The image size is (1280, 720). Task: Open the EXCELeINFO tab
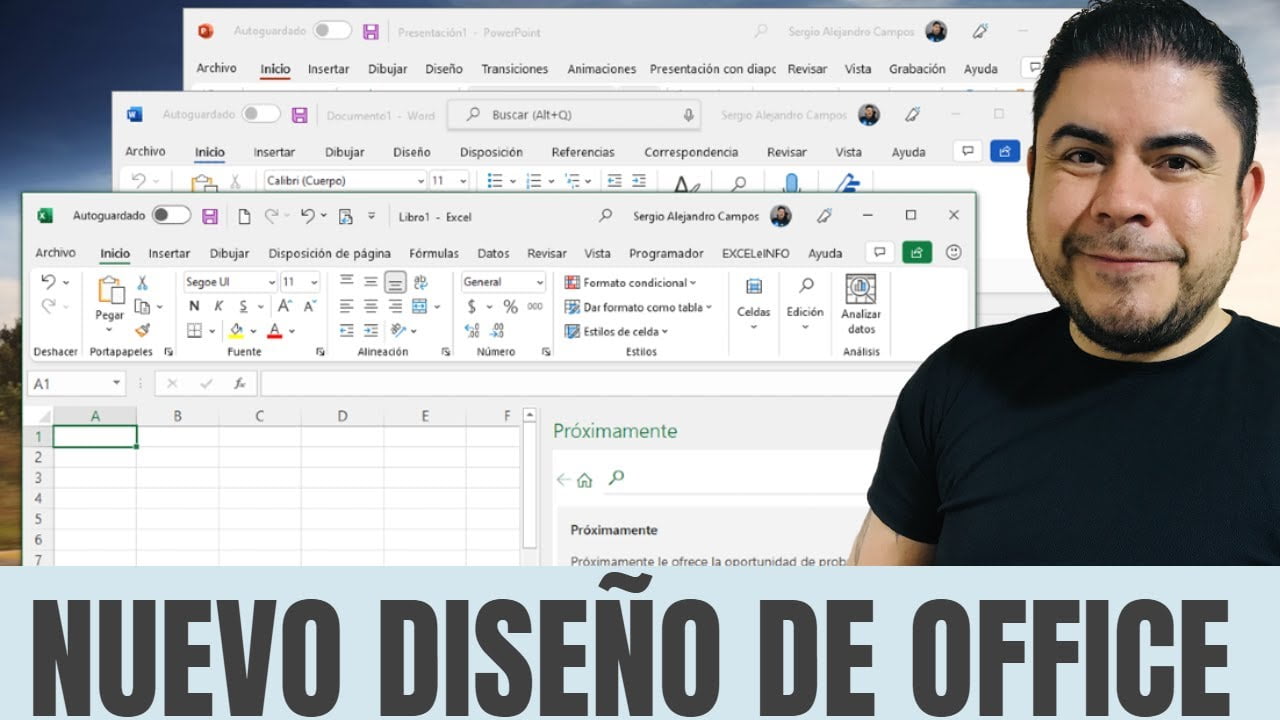coord(757,253)
